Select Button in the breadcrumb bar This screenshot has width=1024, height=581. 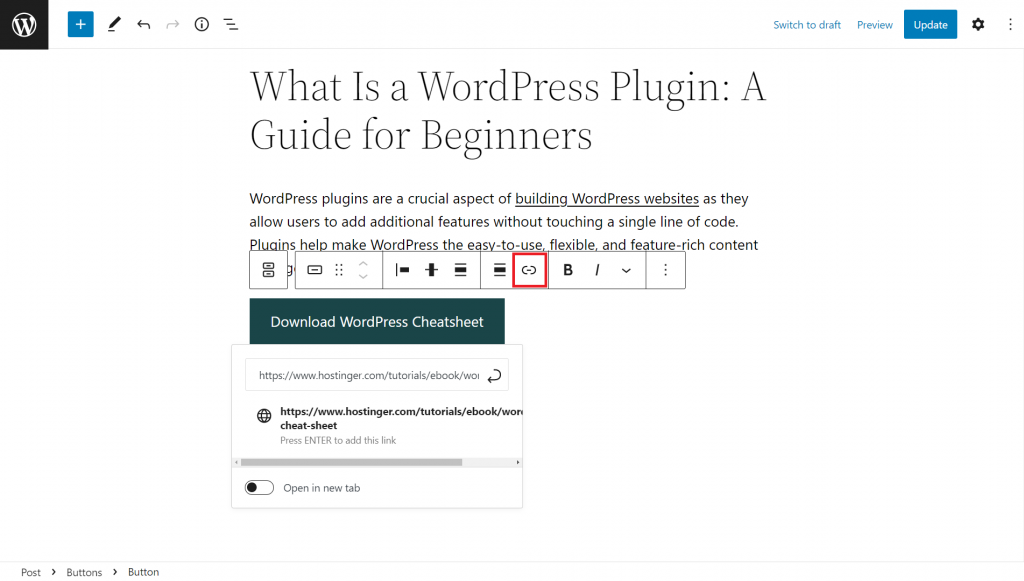pyautogui.click(x=143, y=571)
